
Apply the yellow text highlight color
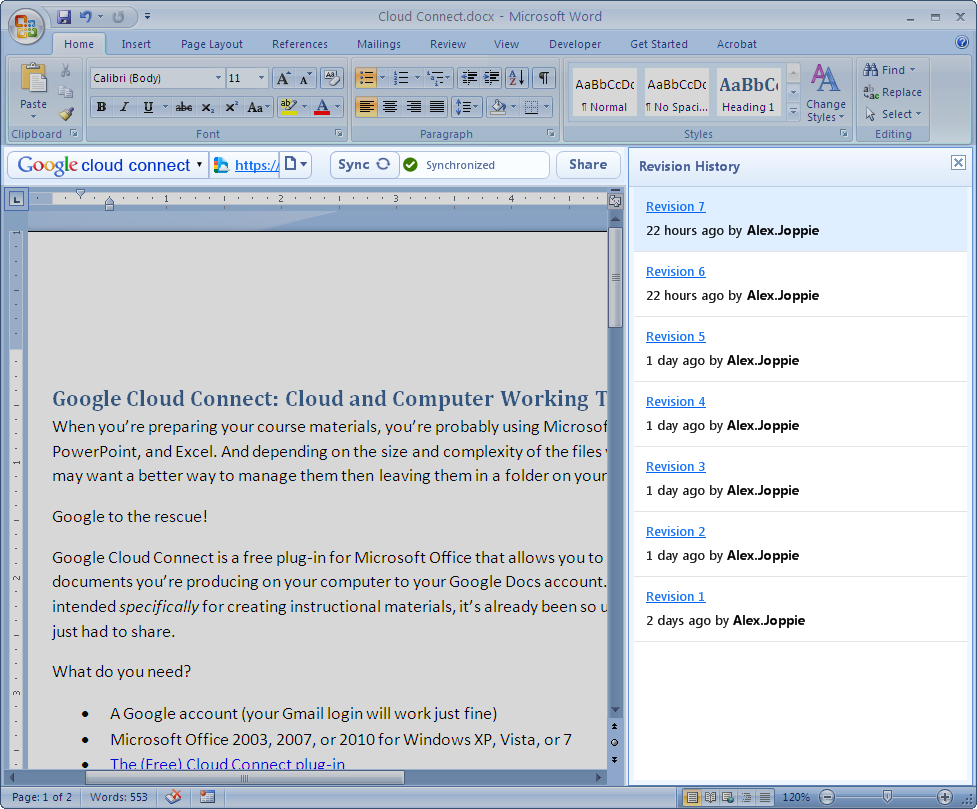click(x=288, y=107)
